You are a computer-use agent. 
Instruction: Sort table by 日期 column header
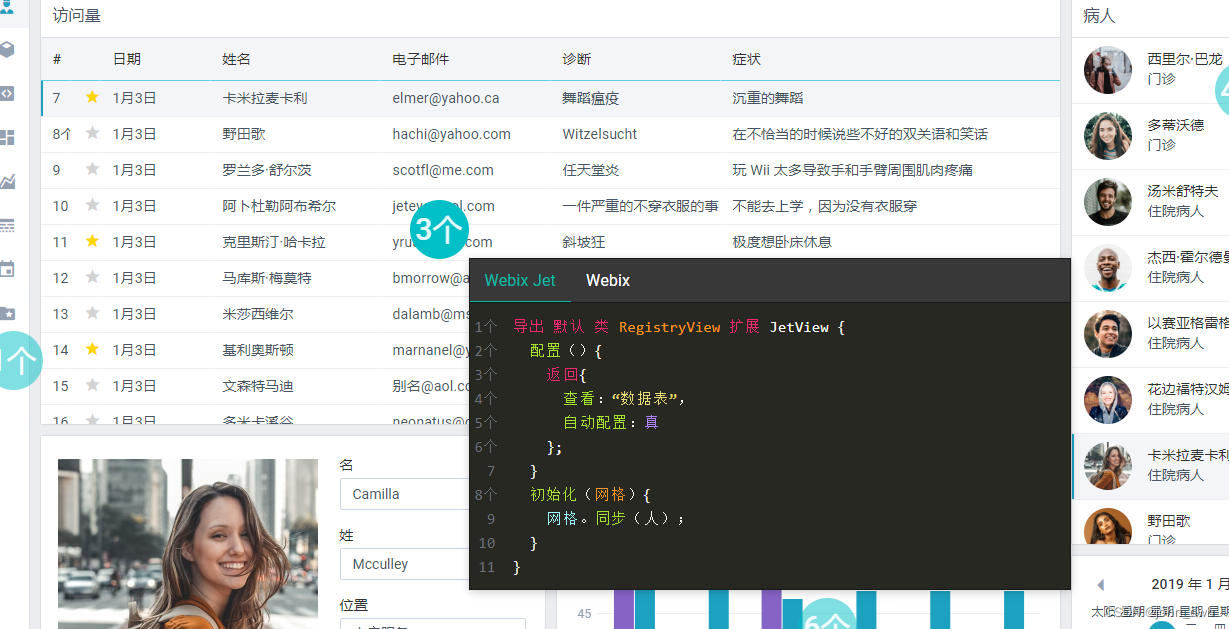click(127, 59)
